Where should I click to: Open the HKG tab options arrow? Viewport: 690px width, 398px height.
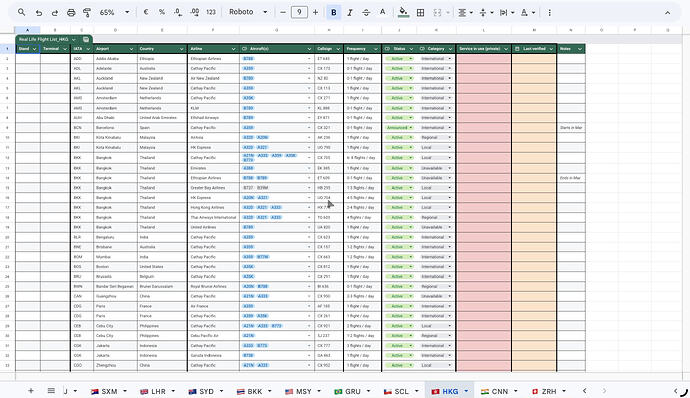coord(466,391)
